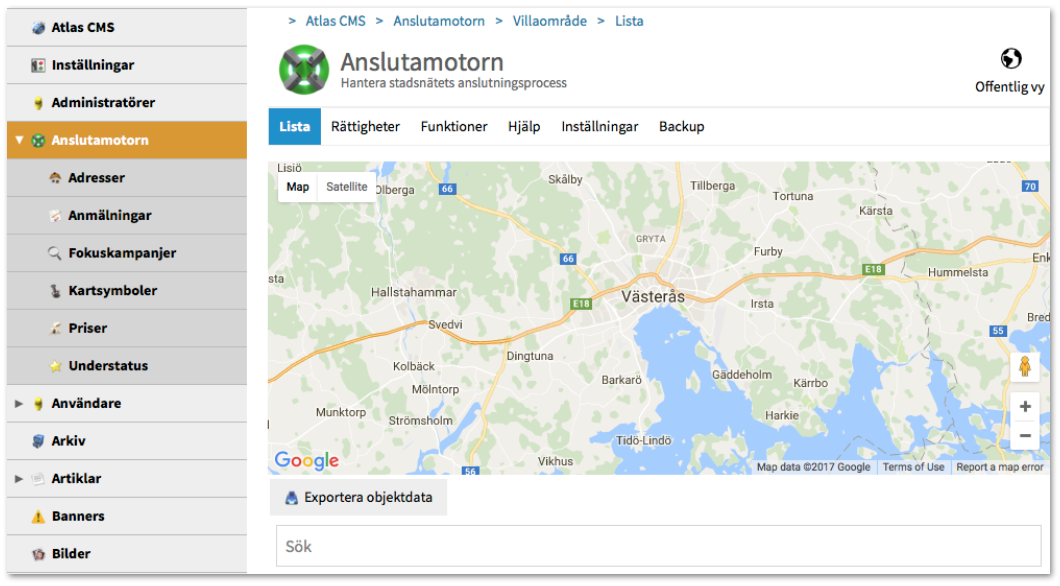Zoom in on the map
This screenshot has width=1060, height=586.
click(x=1025, y=406)
